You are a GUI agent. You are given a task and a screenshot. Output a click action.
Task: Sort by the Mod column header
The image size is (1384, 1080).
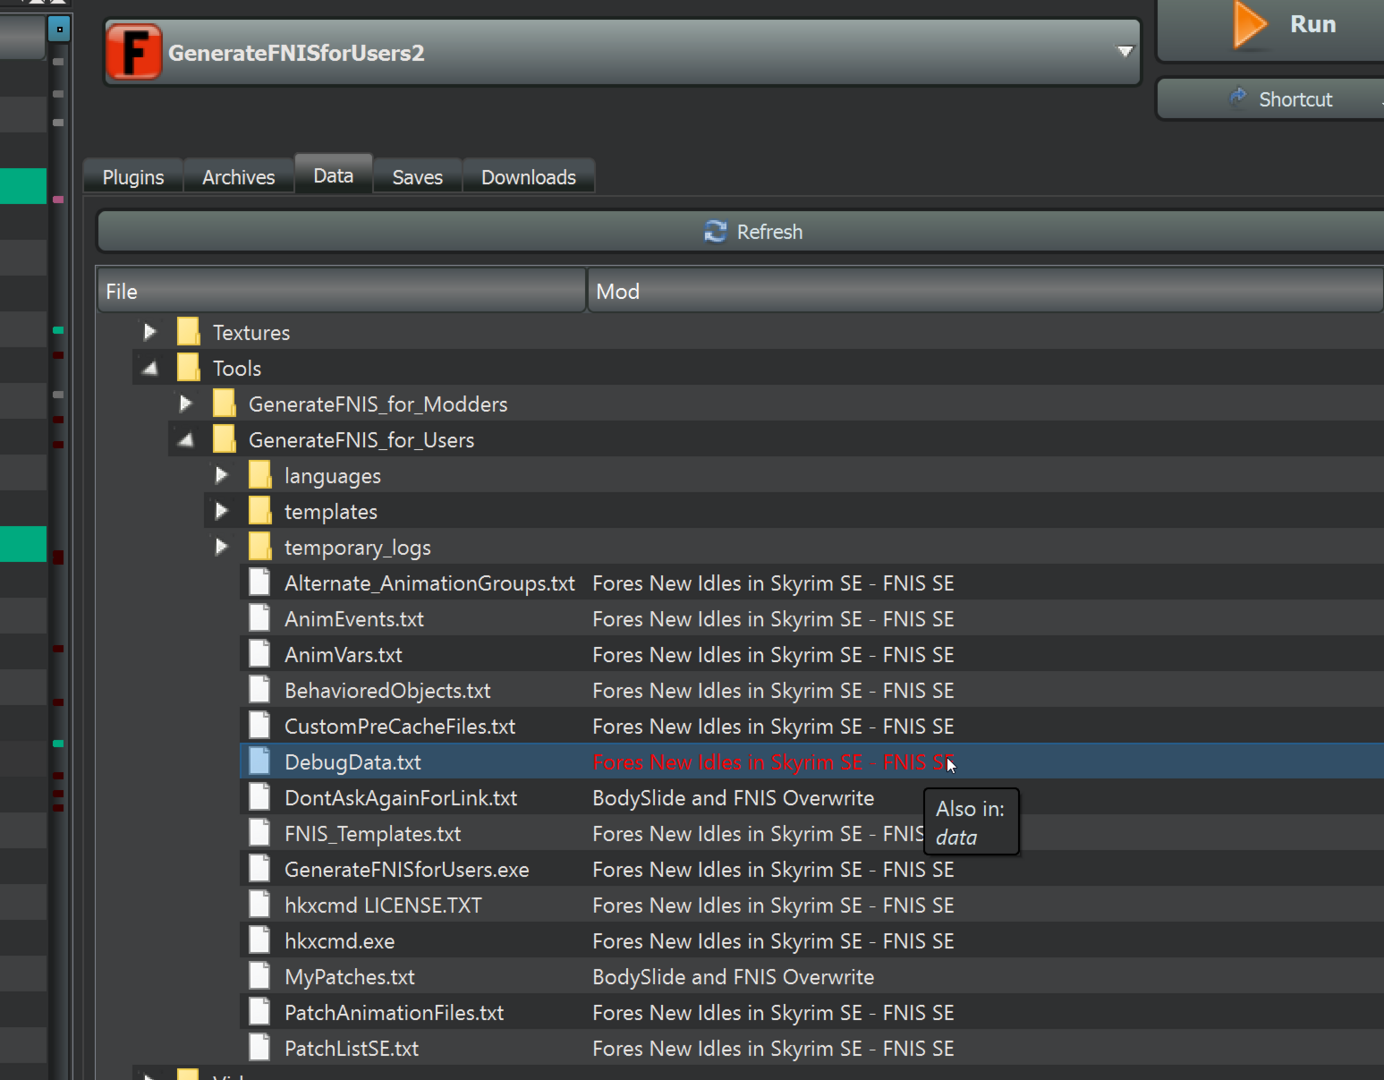point(985,291)
